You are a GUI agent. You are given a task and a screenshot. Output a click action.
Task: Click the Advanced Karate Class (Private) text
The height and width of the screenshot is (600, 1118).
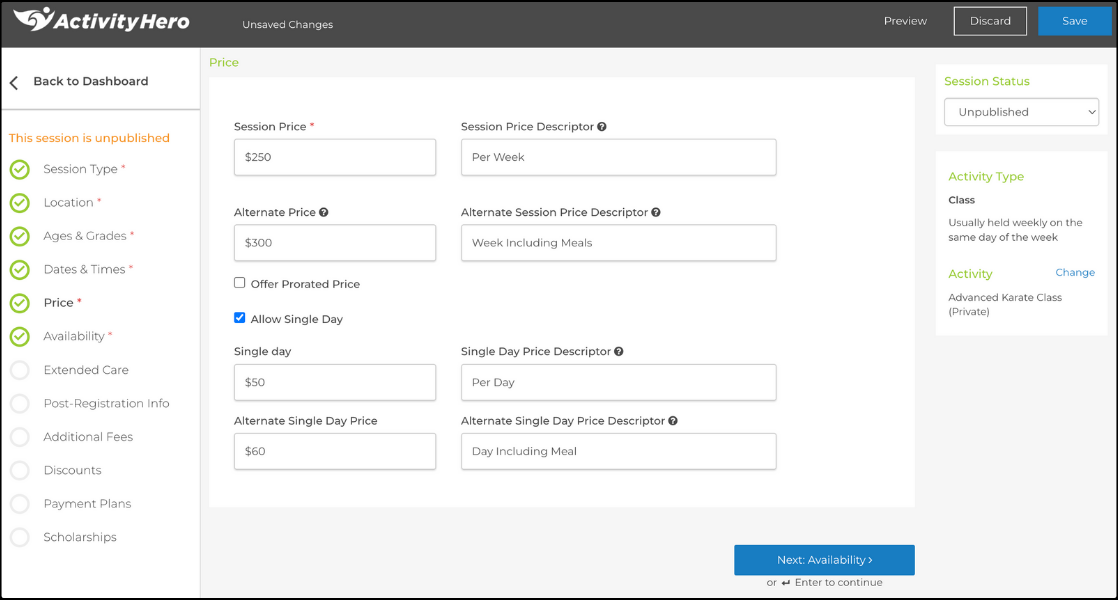(x=1005, y=304)
